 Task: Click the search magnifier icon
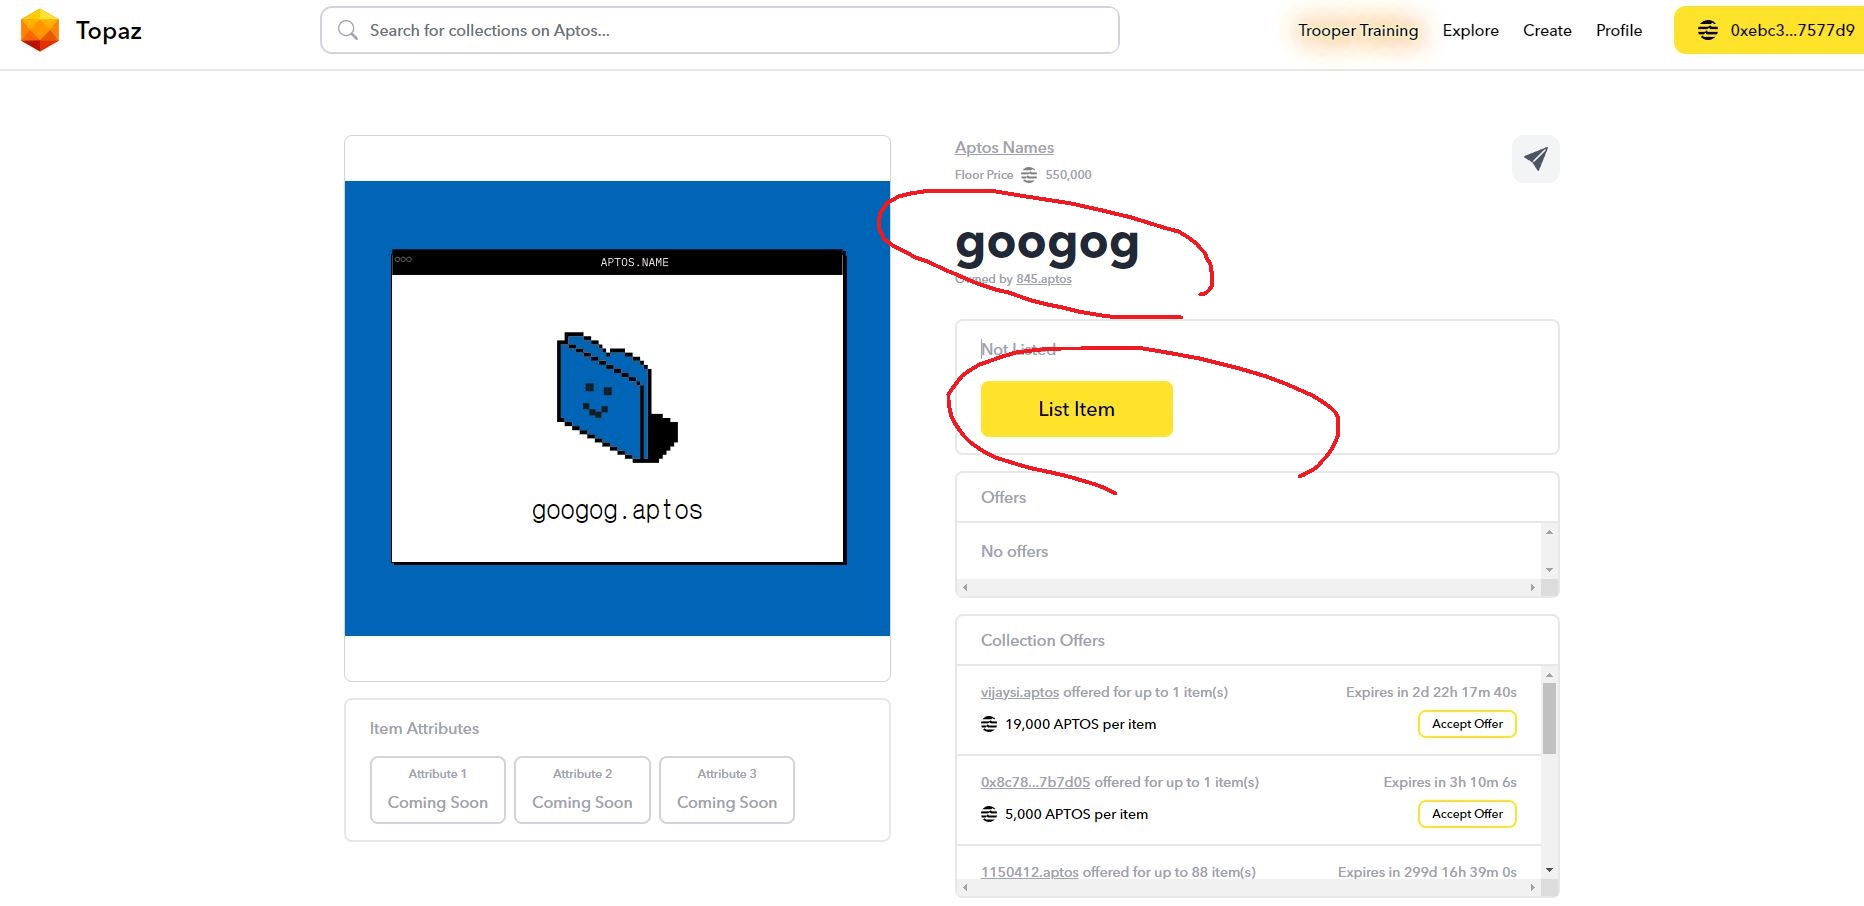click(347, 30)
